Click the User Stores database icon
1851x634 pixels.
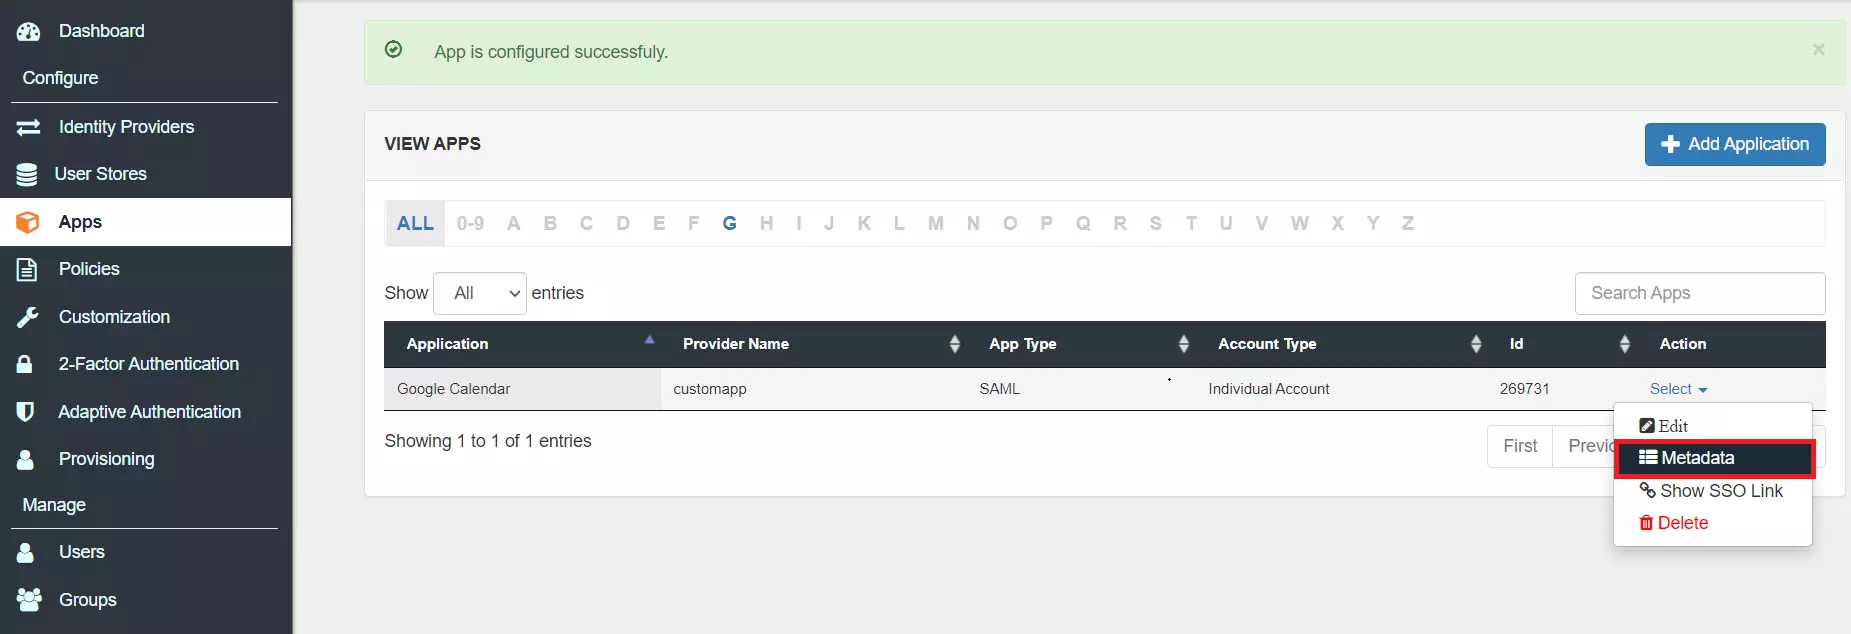tap(27, 174)
